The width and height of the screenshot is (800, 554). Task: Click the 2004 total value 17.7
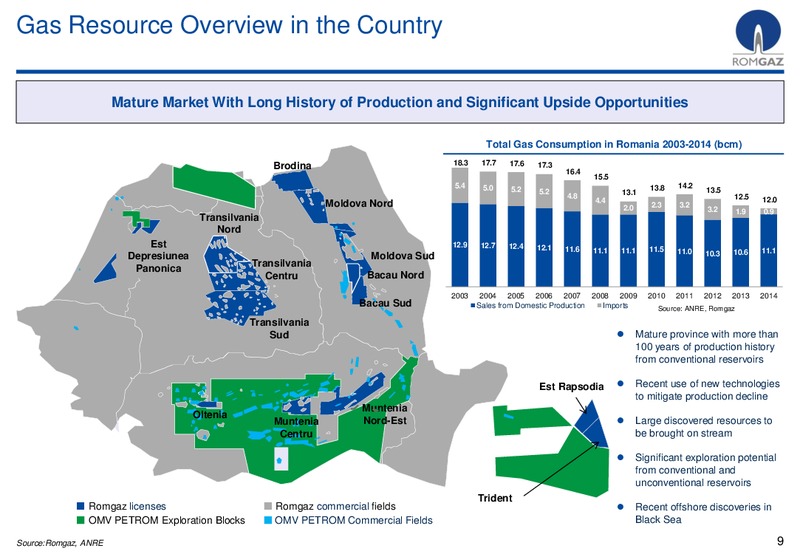coord(489,163)
